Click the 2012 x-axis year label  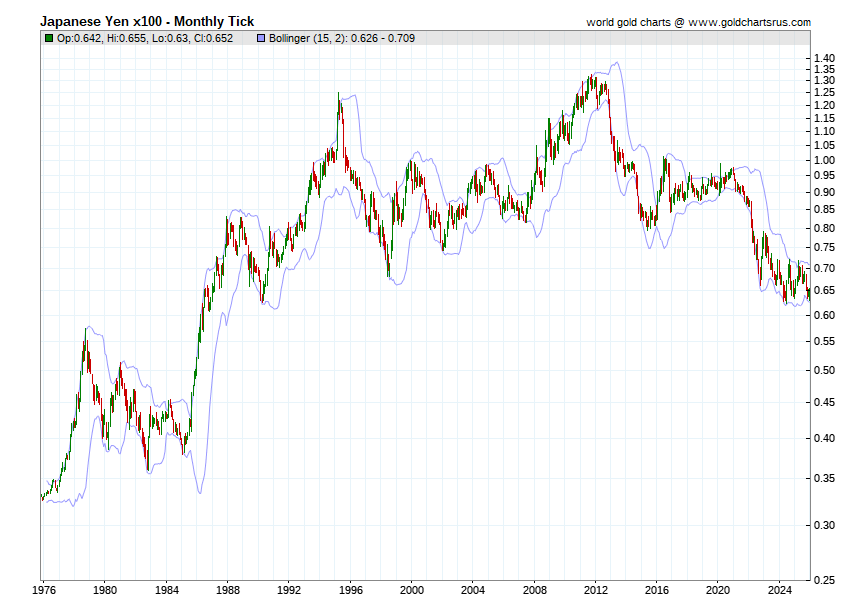[596, 590]
